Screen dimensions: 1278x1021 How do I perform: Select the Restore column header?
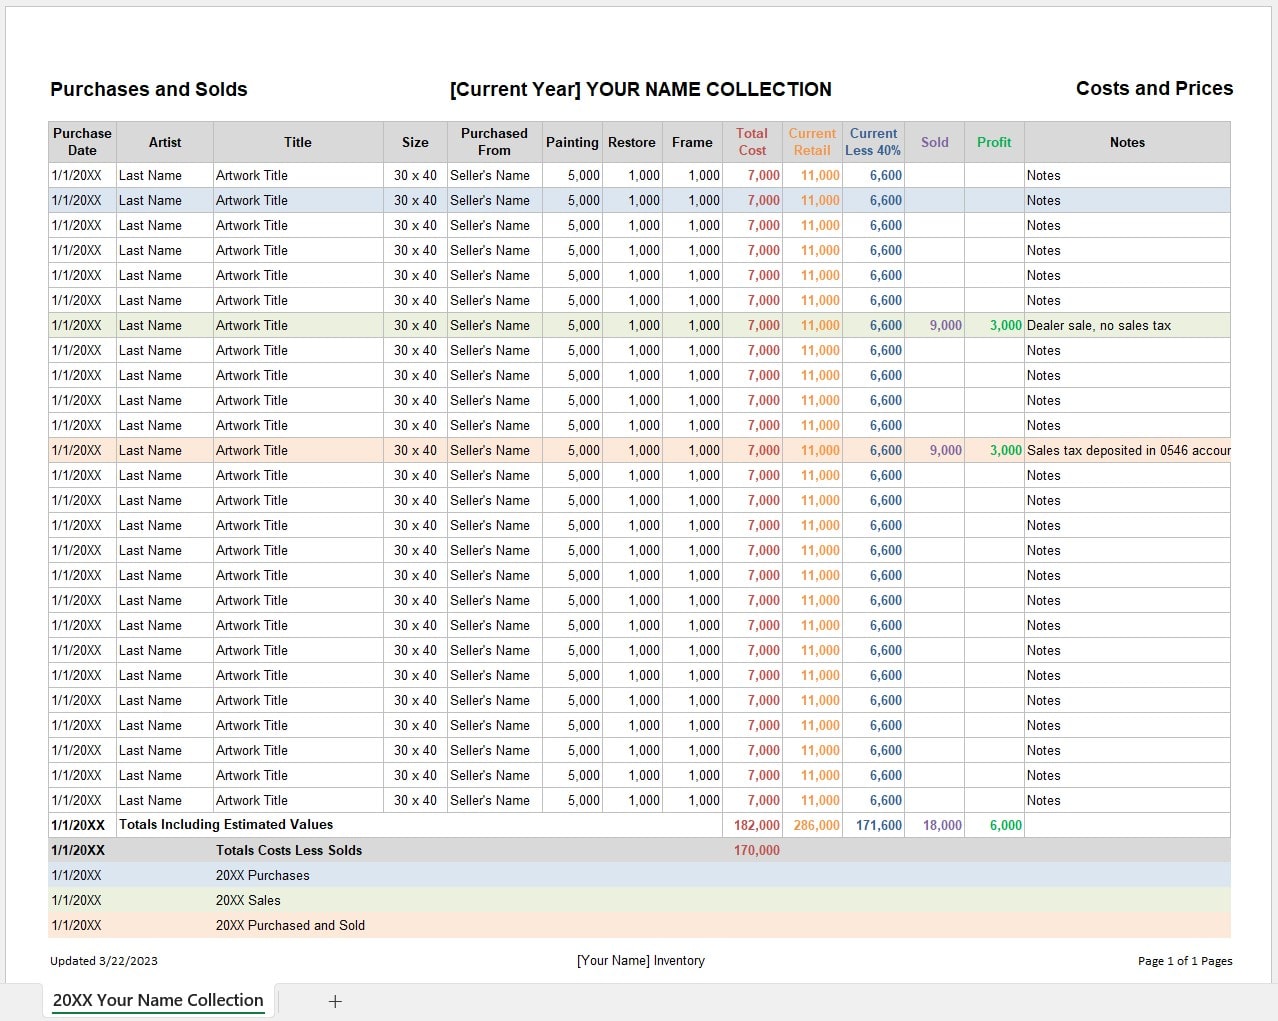coord(632,142)
